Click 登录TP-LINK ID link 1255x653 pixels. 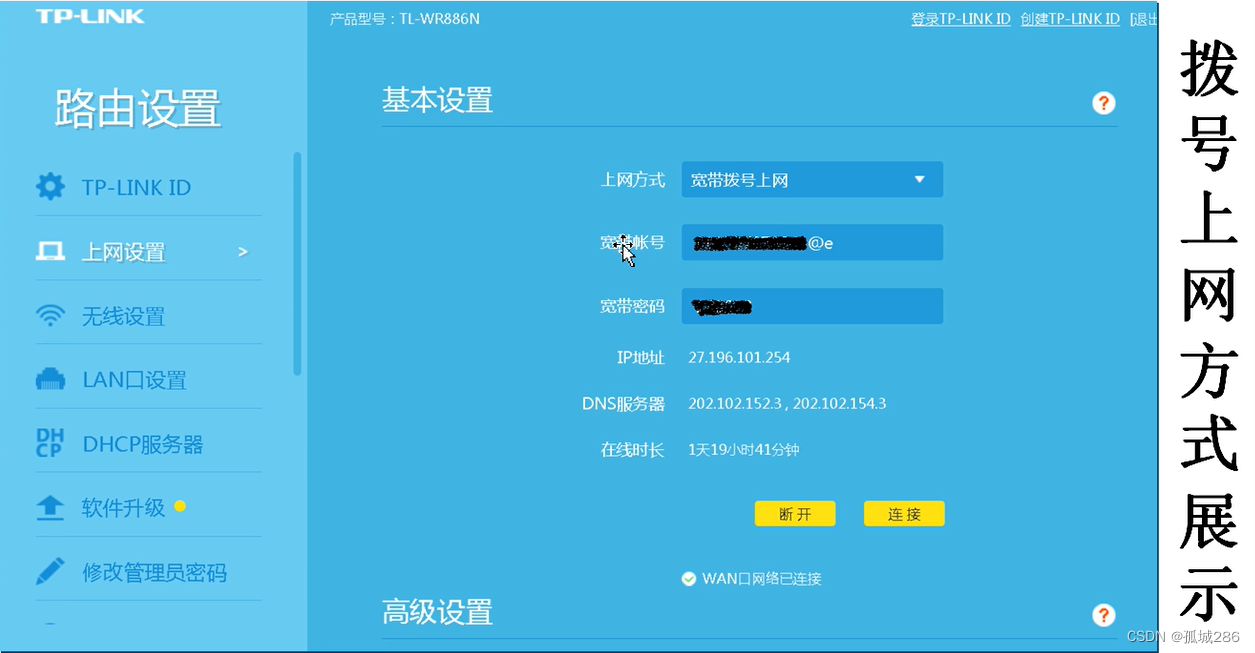[961, 19]
